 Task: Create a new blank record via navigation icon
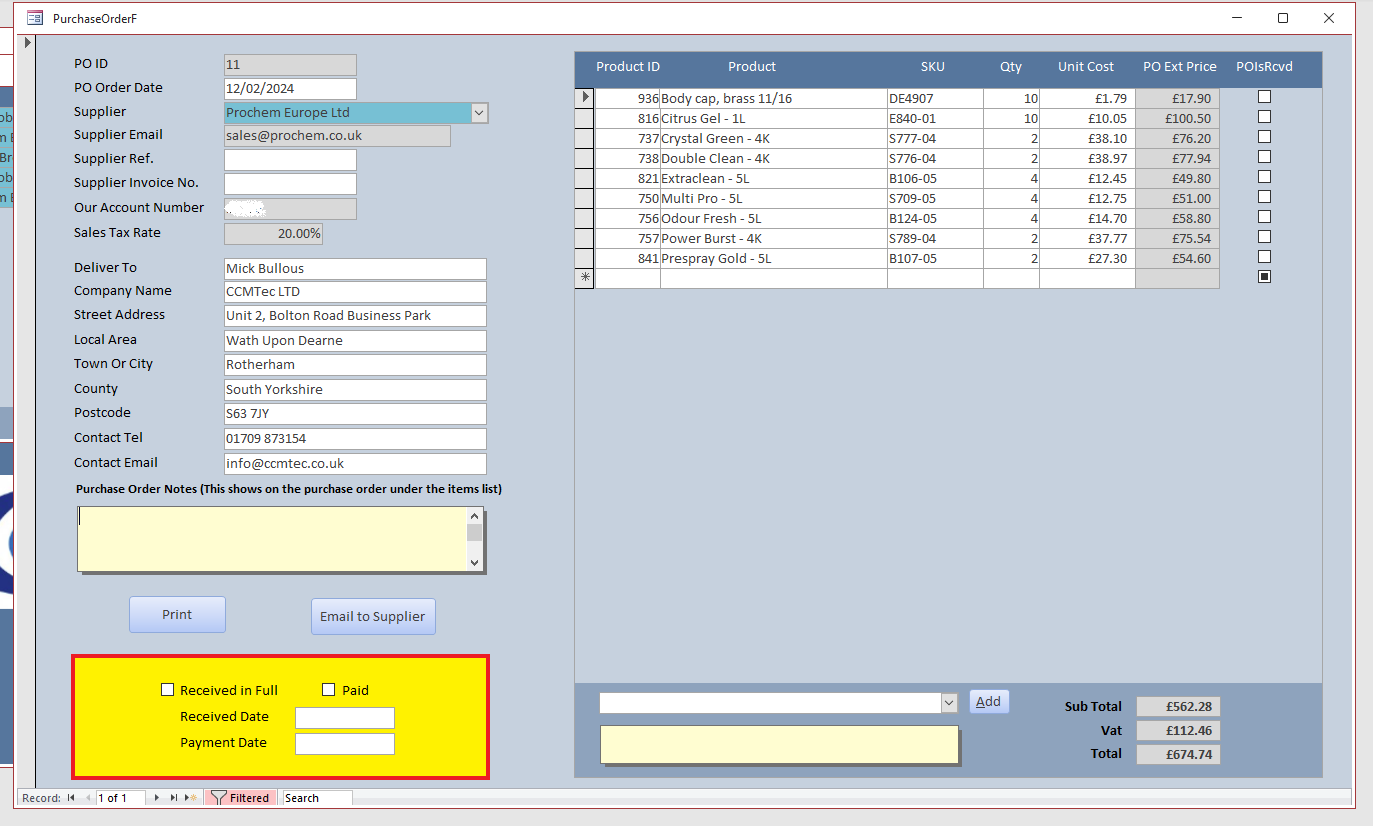click(190, 796)
